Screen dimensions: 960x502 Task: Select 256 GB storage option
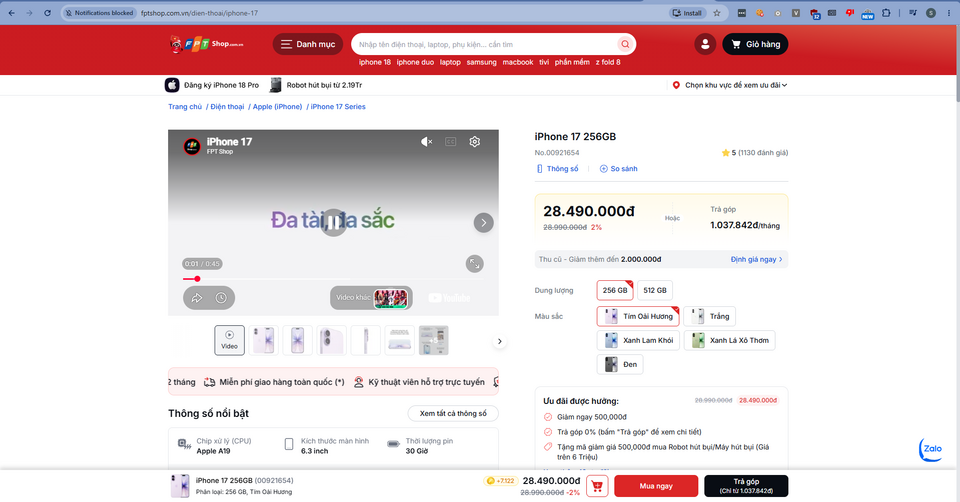click(x=615, y=290)
